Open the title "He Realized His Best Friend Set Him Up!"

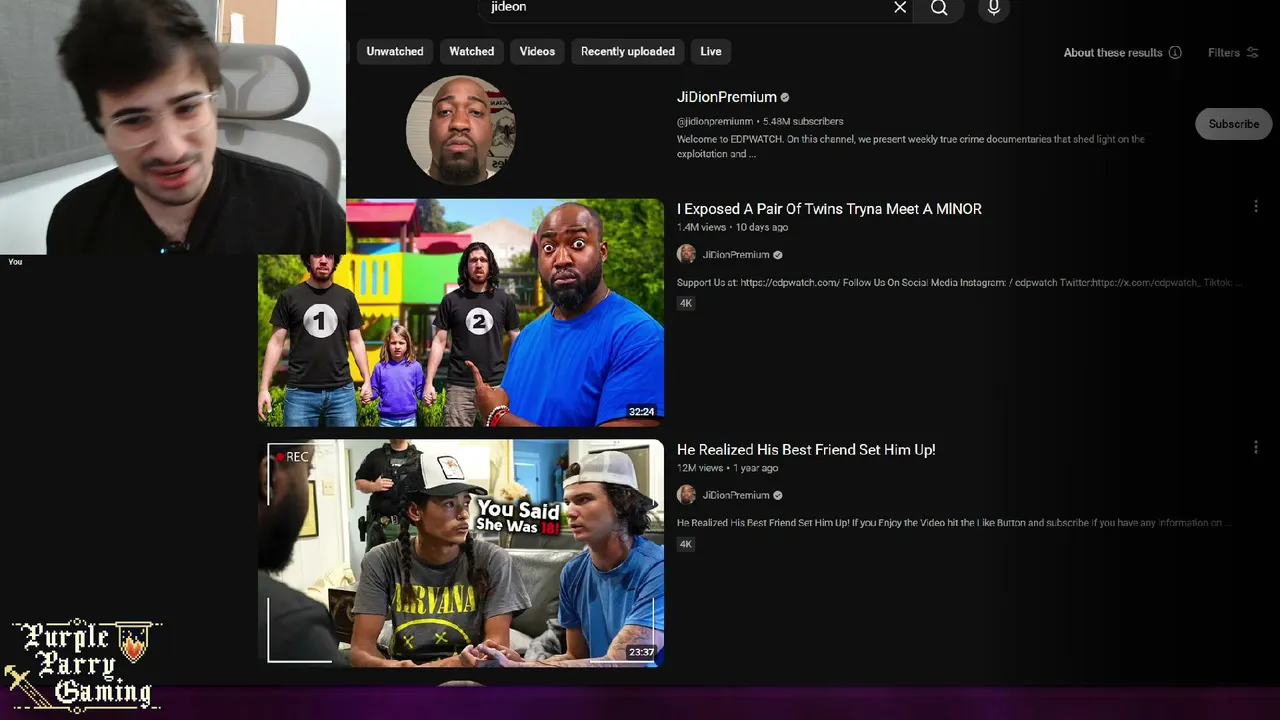coord(806,450)
